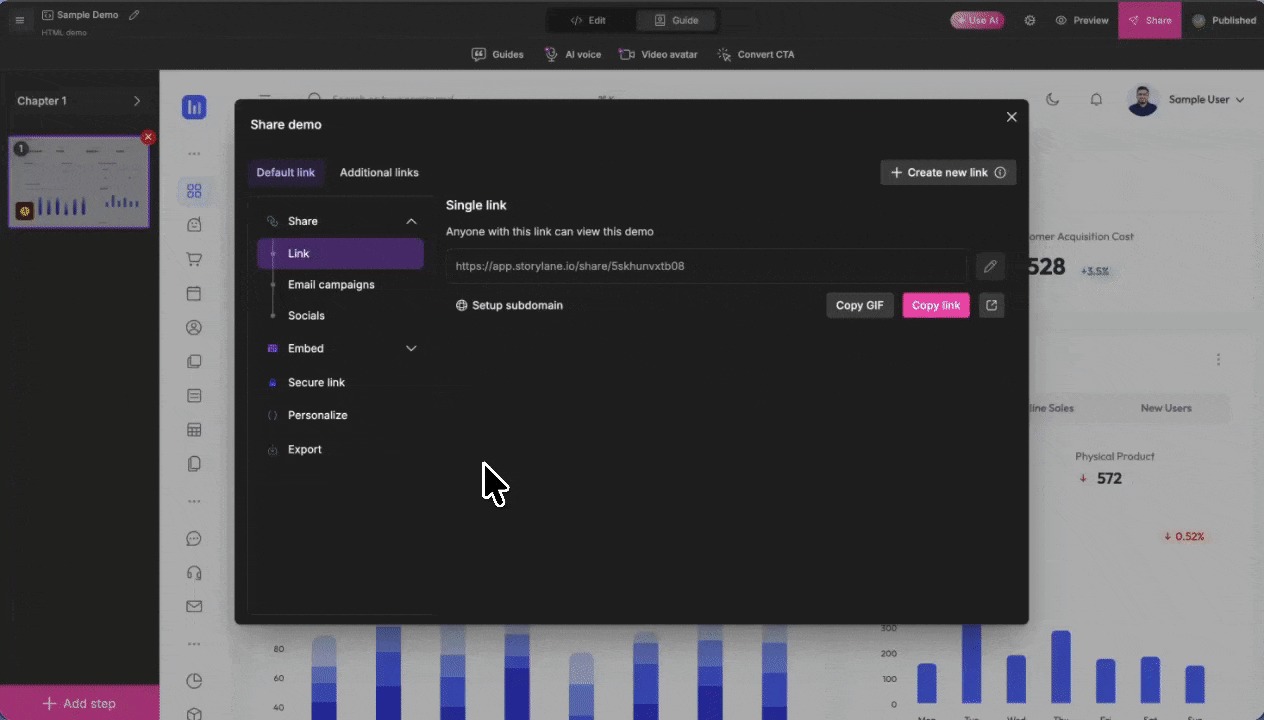Click the pink Share button
Viewport: 1264px width, 720px height.
coord(1149,20)
